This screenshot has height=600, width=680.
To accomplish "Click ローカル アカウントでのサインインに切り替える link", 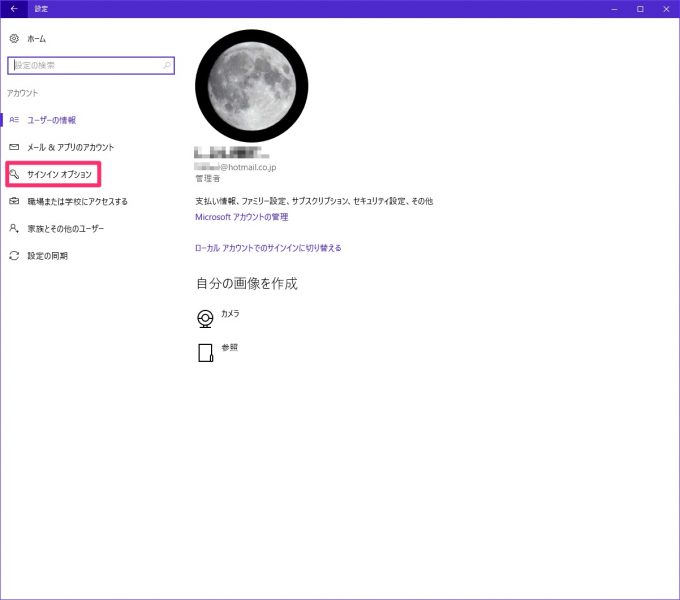I will click(x=268, y=248).
